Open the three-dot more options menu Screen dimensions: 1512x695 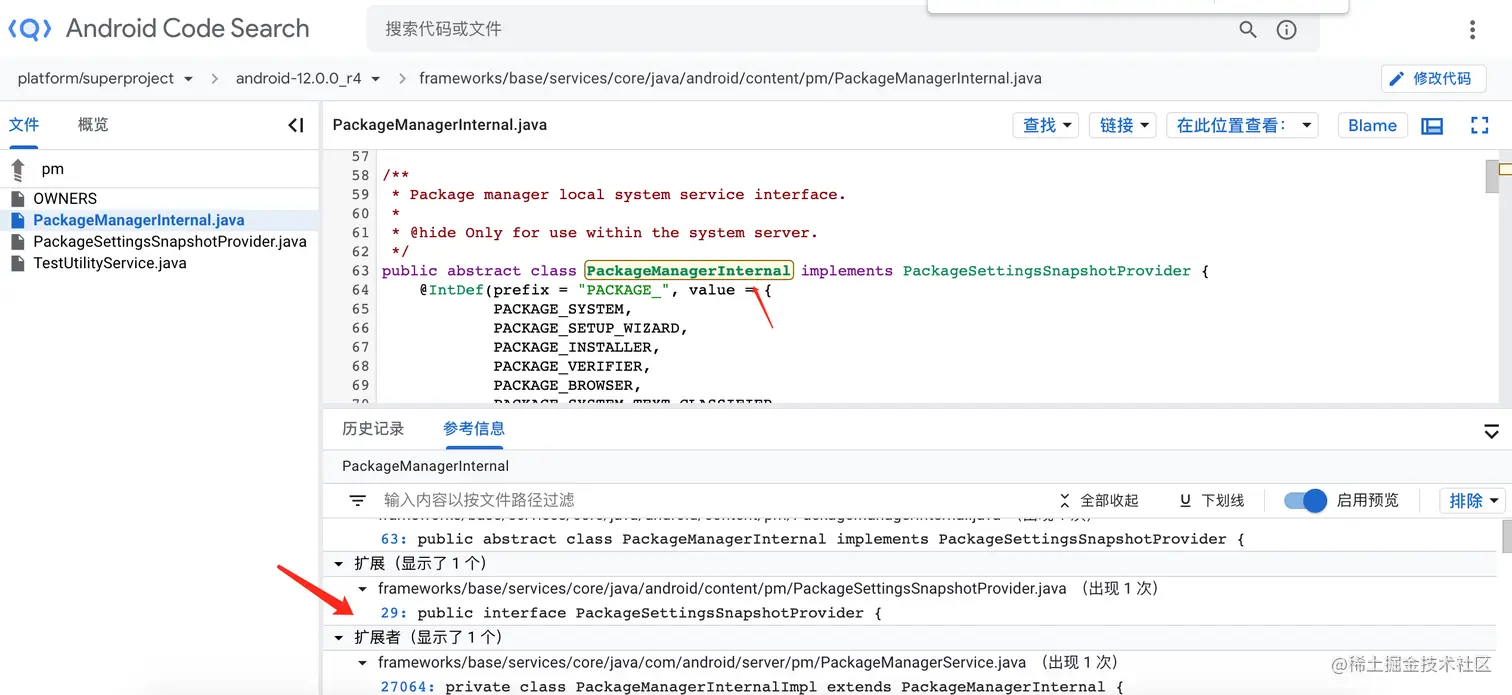(1472, 30)
